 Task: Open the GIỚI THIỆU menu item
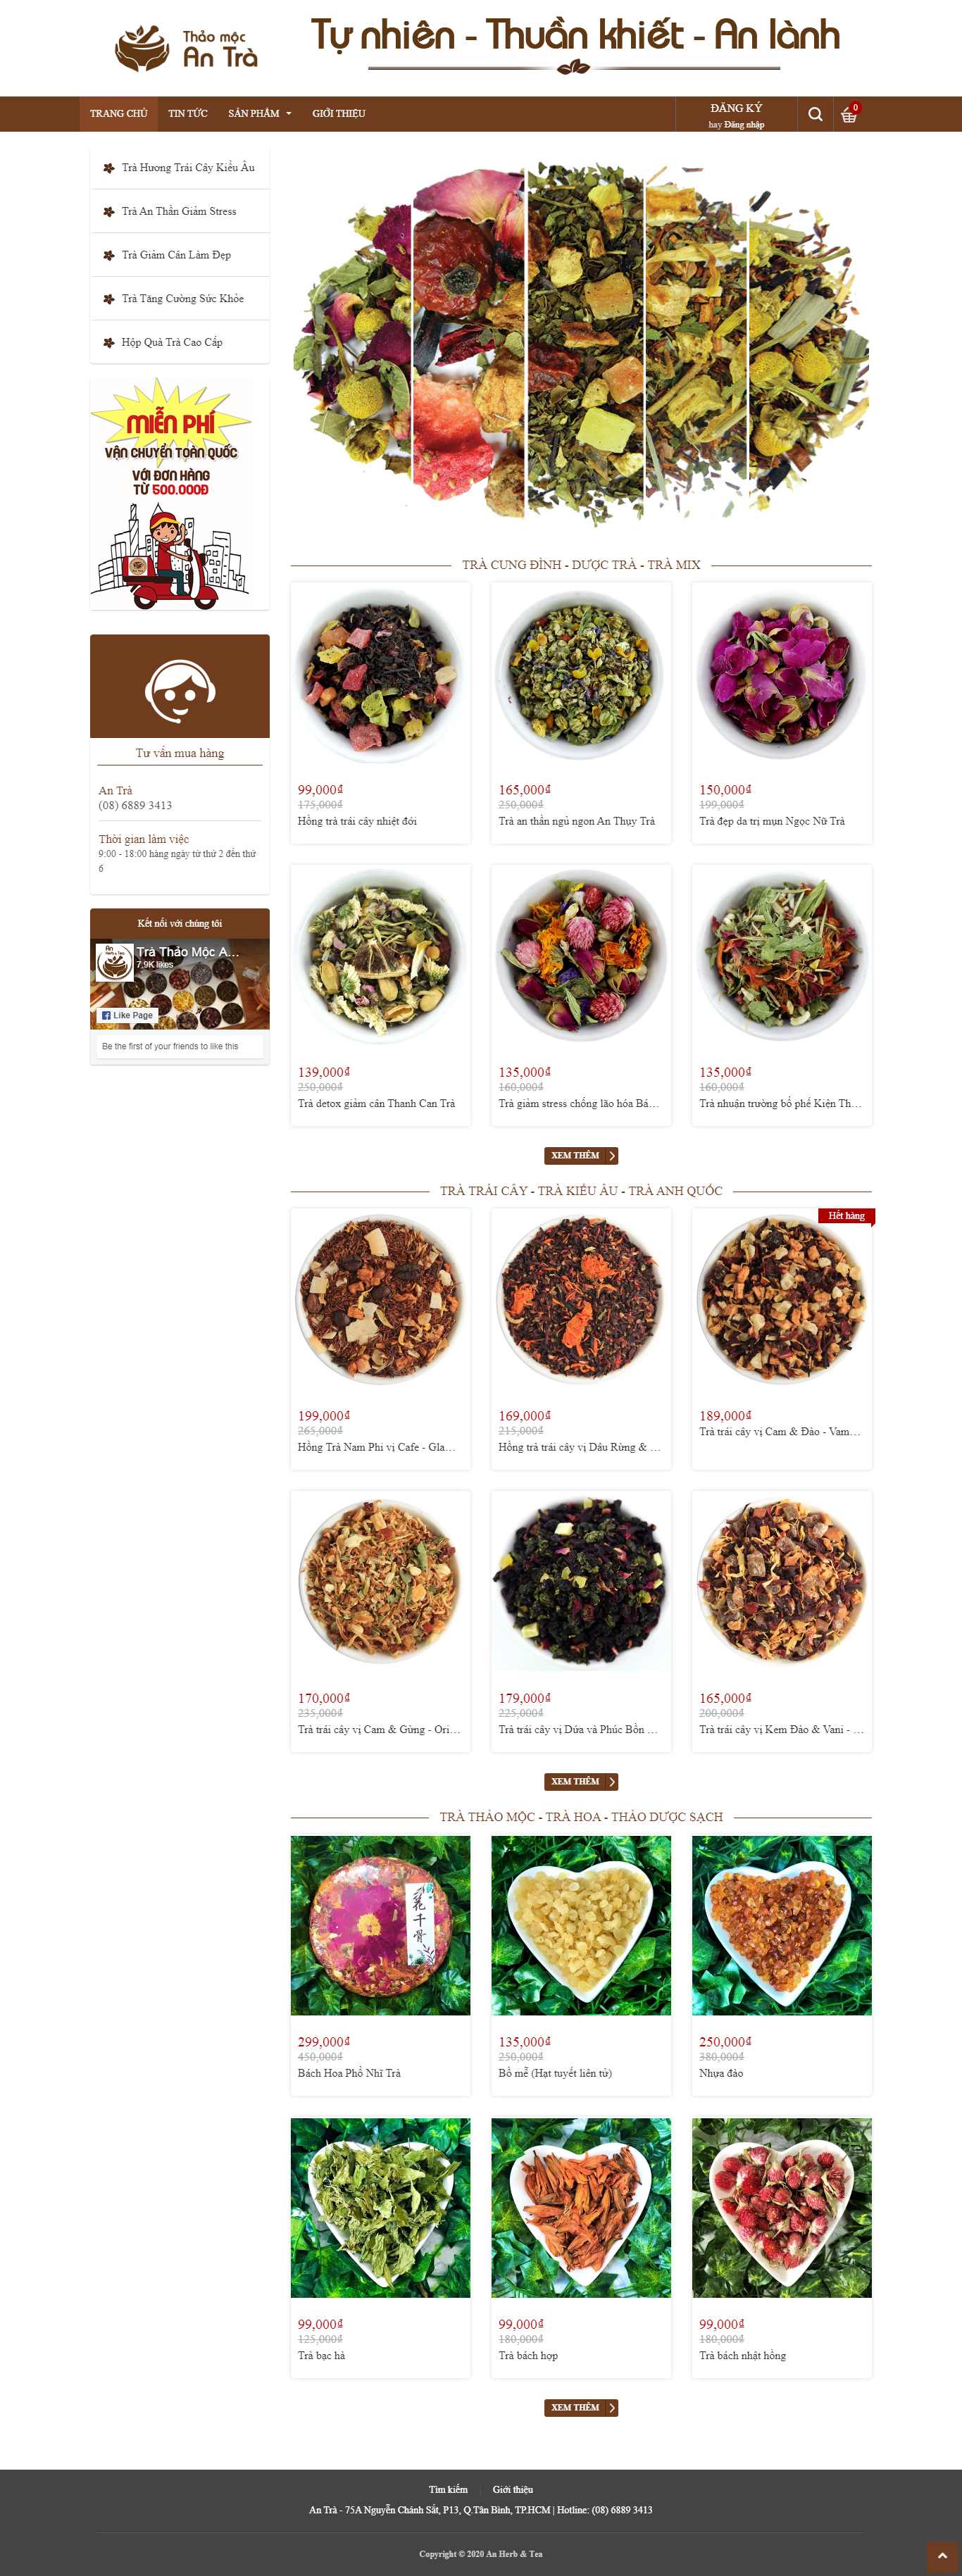click(339, 114)
